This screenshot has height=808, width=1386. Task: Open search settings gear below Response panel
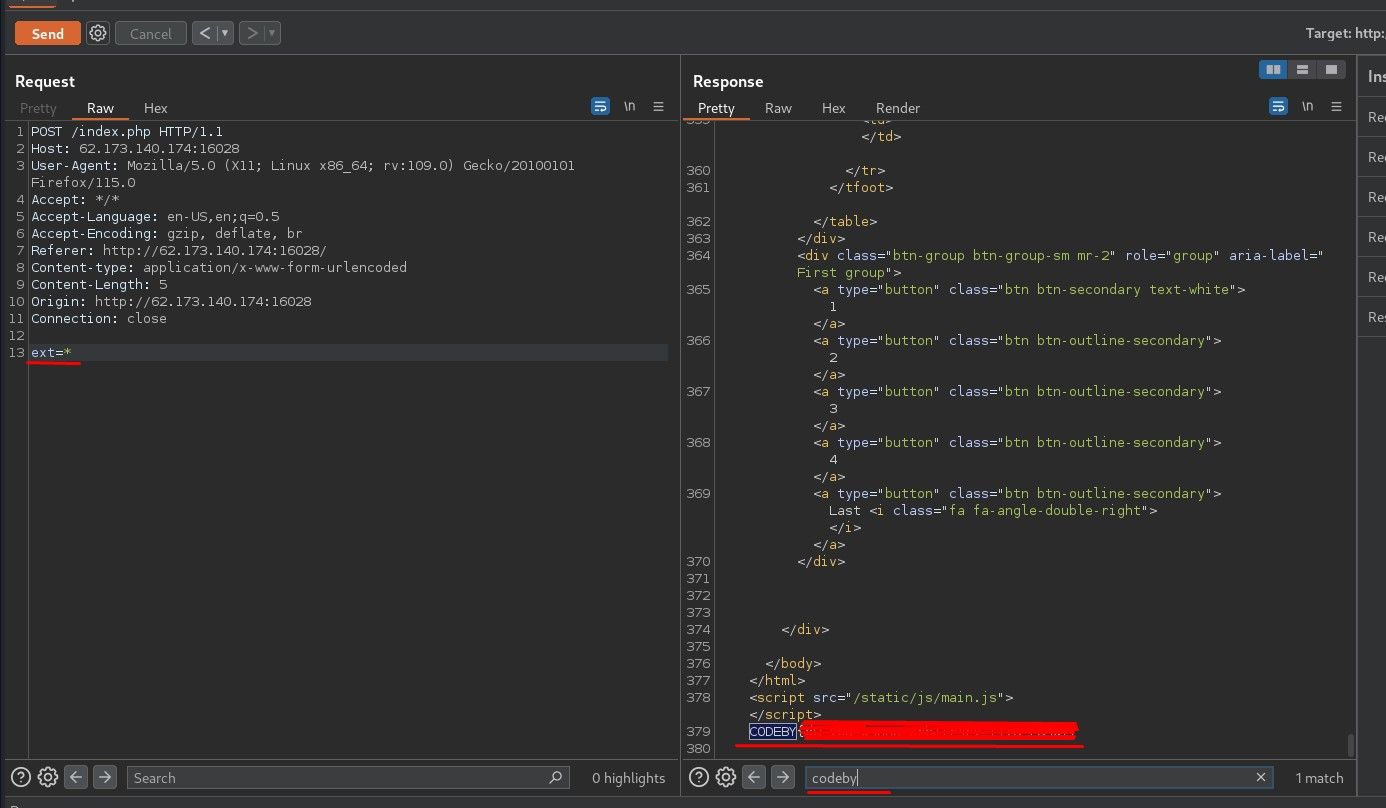click(x=726, y=777)
